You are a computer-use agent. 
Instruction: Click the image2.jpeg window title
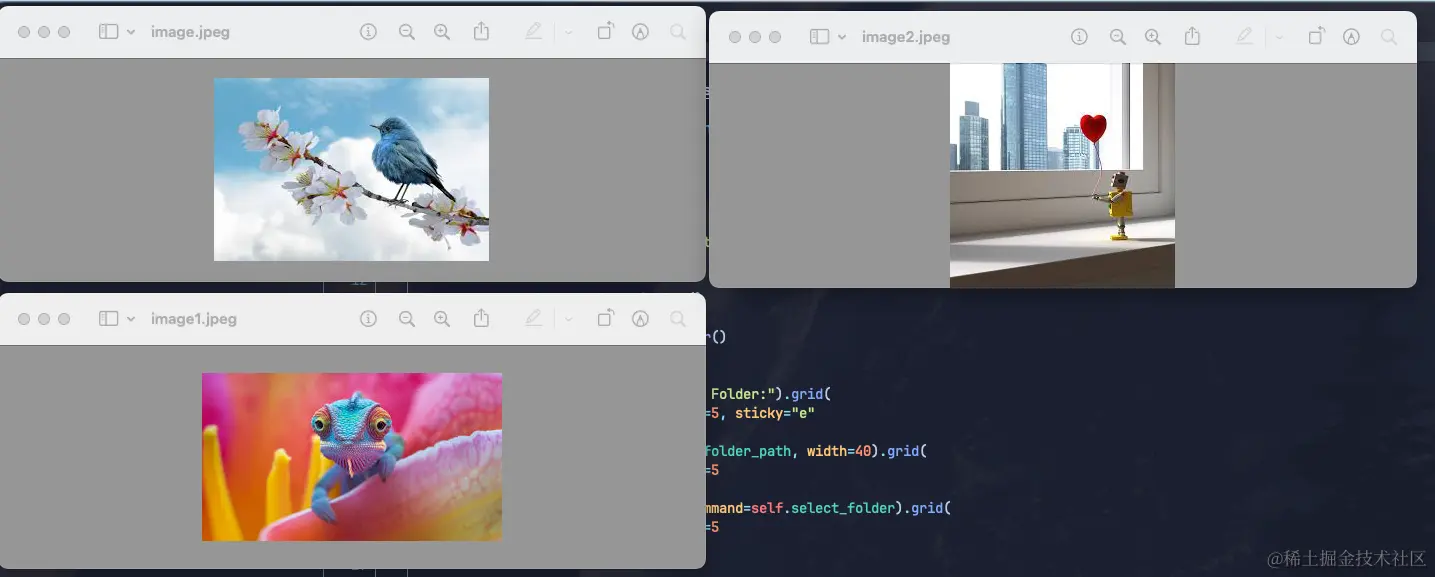[906, 37]
